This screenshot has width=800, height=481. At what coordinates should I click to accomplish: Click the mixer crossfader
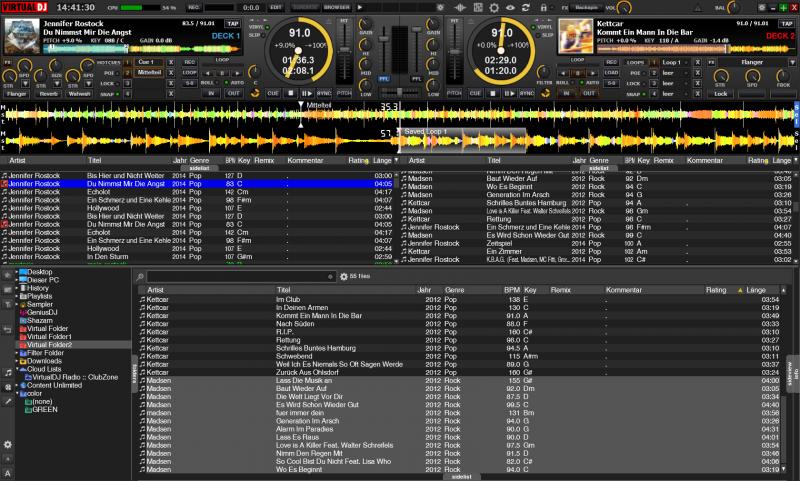point(399,91)
